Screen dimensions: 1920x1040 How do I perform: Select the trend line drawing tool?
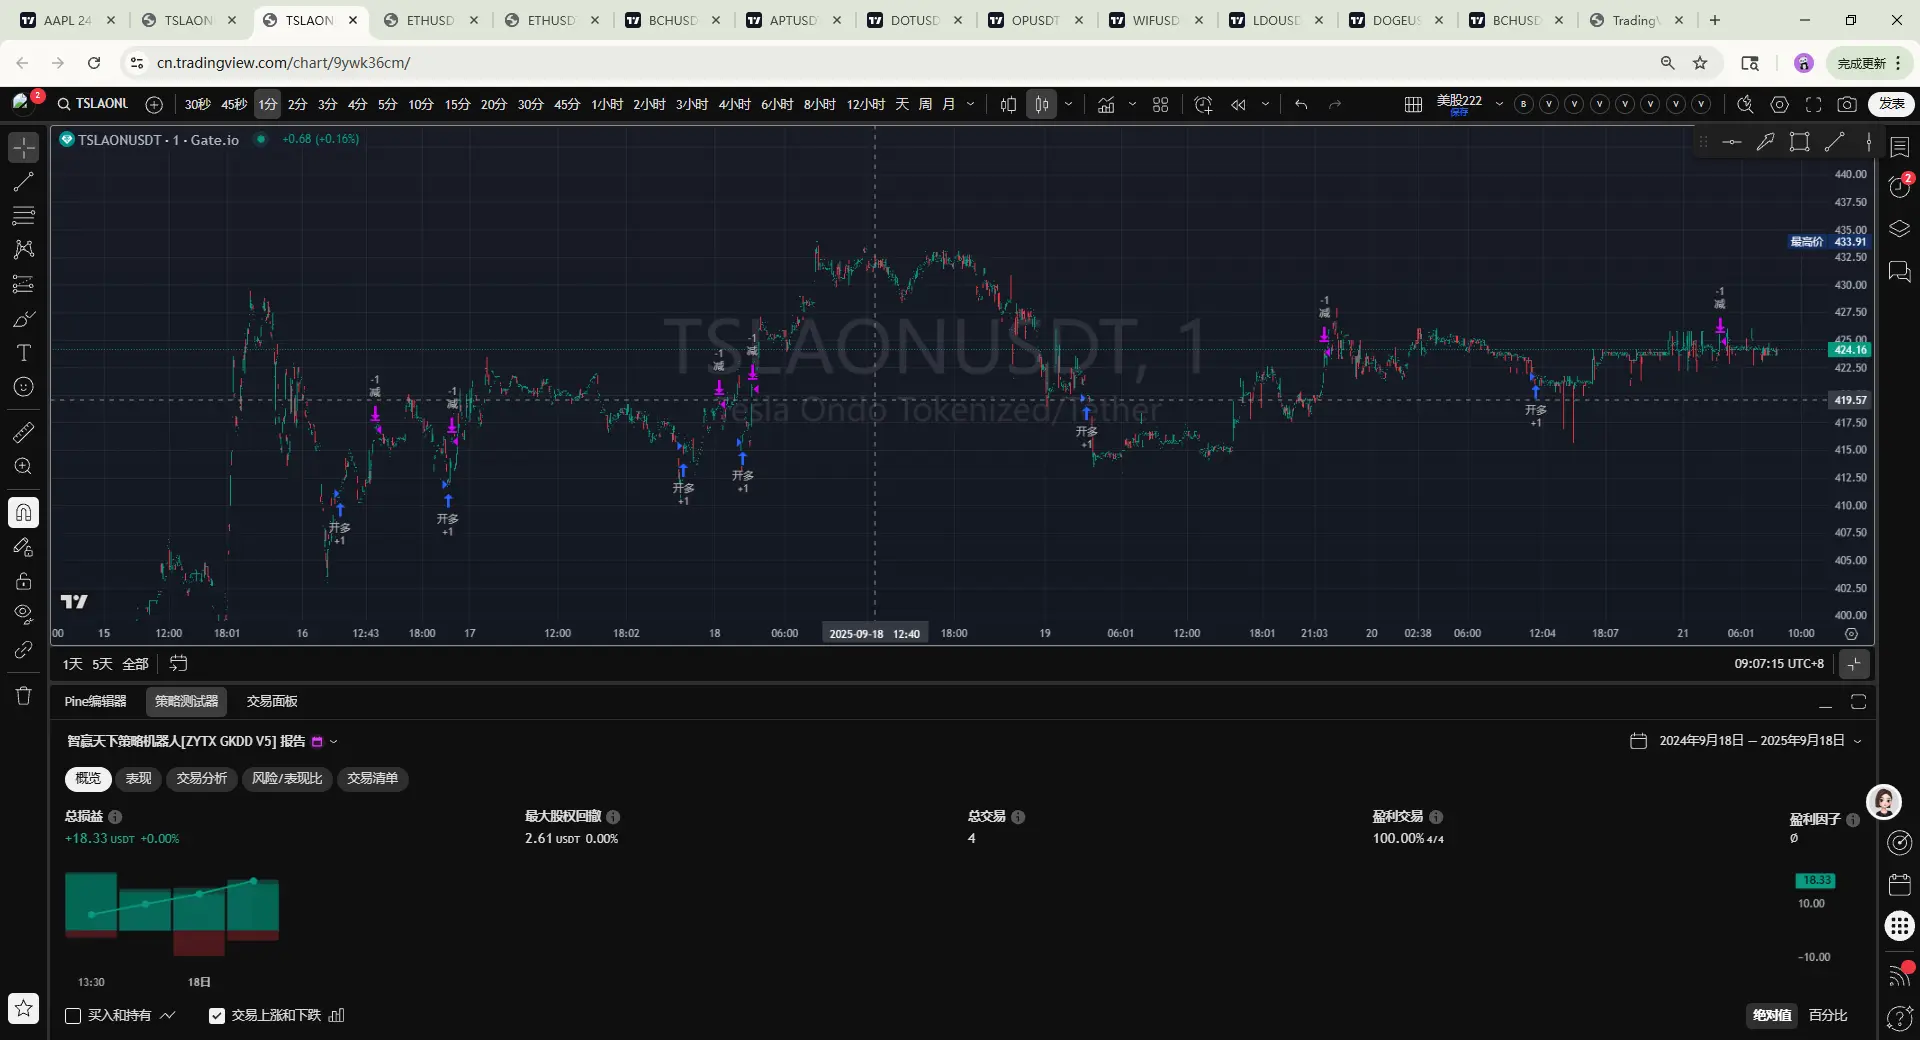(24, 182)
